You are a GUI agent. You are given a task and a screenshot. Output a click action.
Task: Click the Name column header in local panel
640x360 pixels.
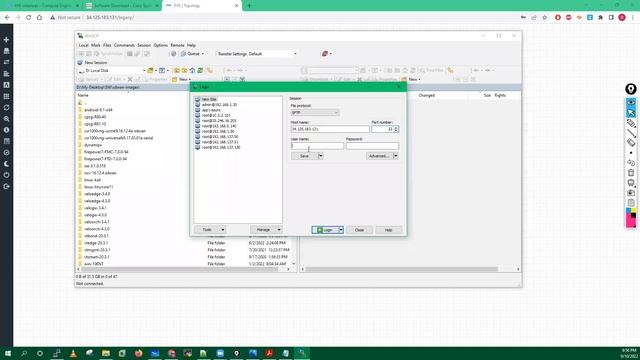[83, 95]
